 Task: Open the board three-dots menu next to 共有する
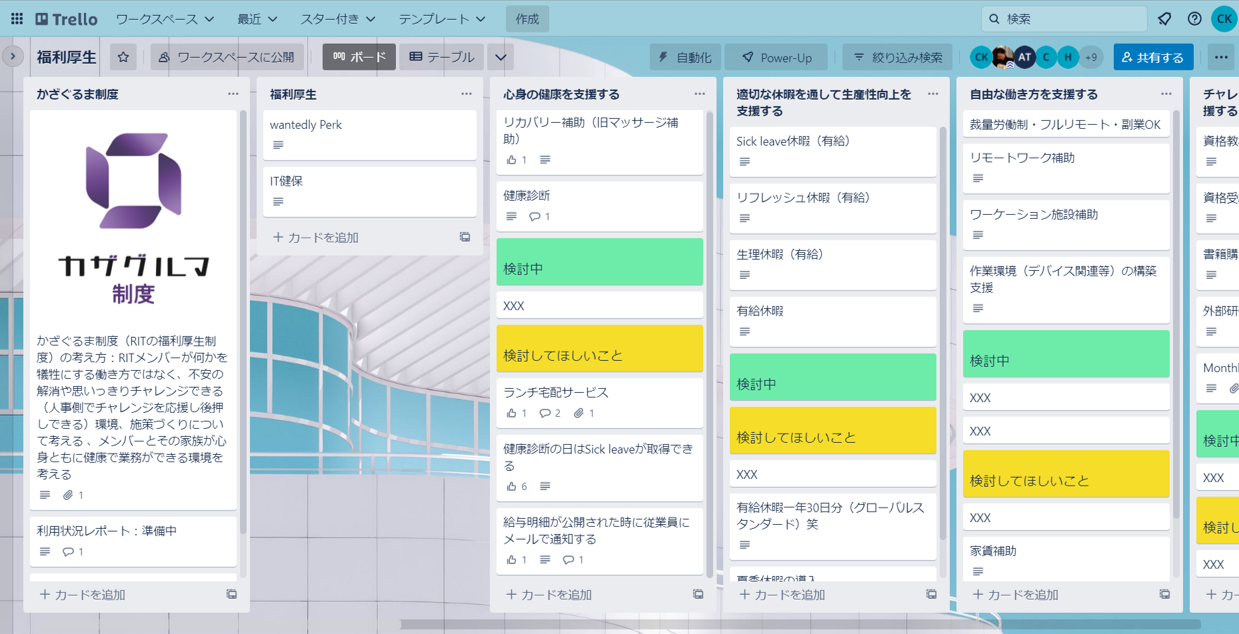pyautogui.click(x=1221, y=57)
